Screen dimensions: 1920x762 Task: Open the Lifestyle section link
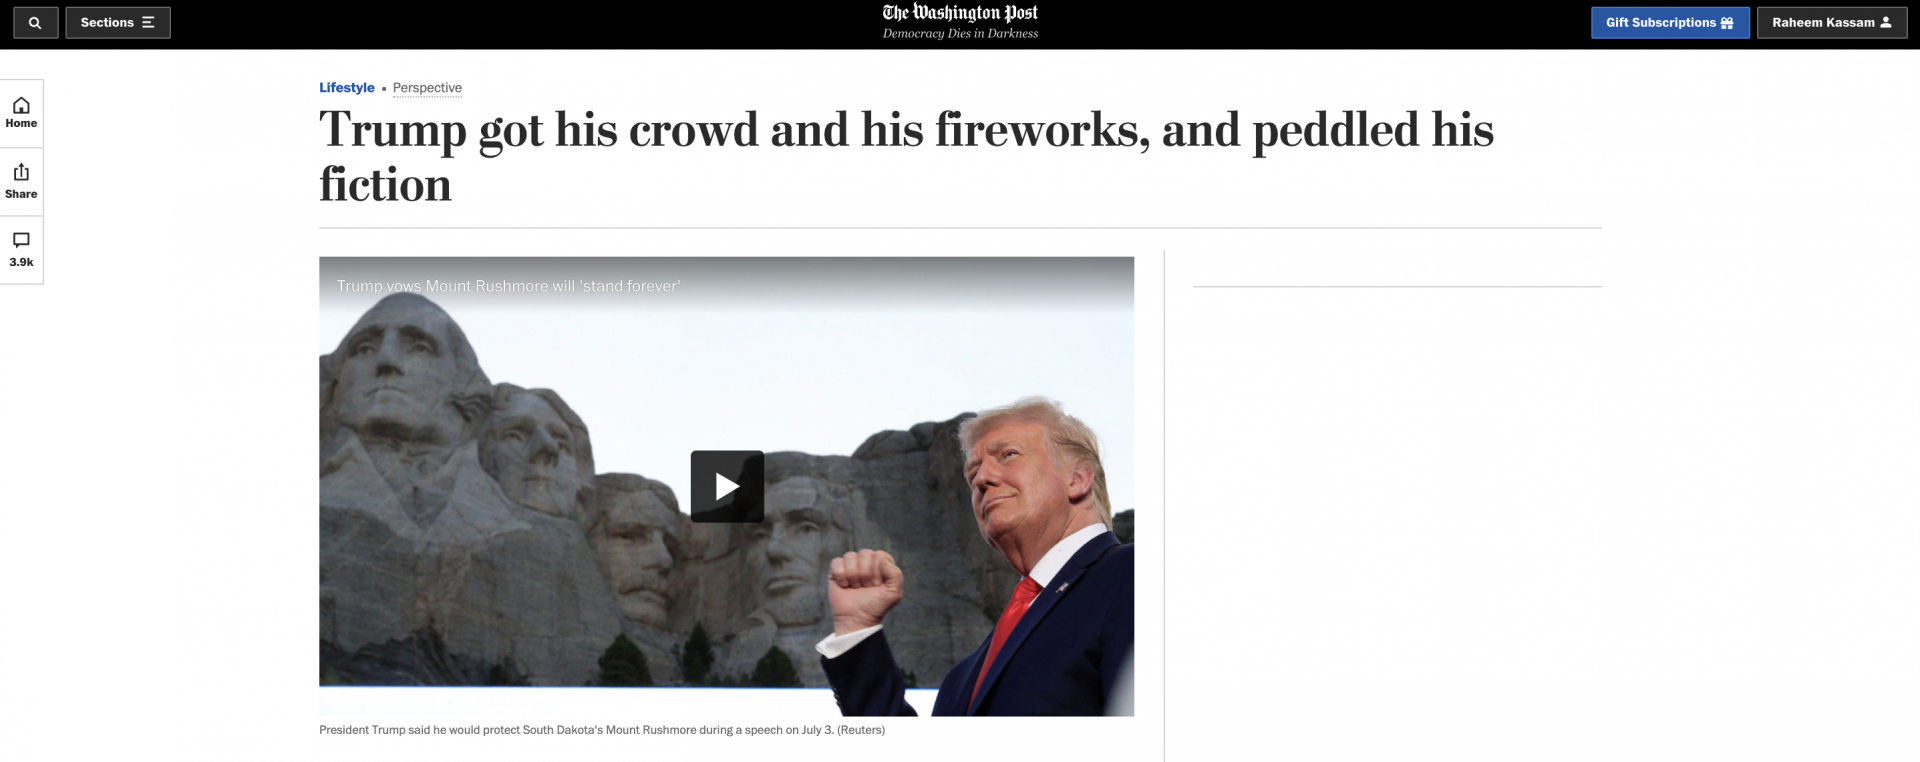[x=347, y=88]
